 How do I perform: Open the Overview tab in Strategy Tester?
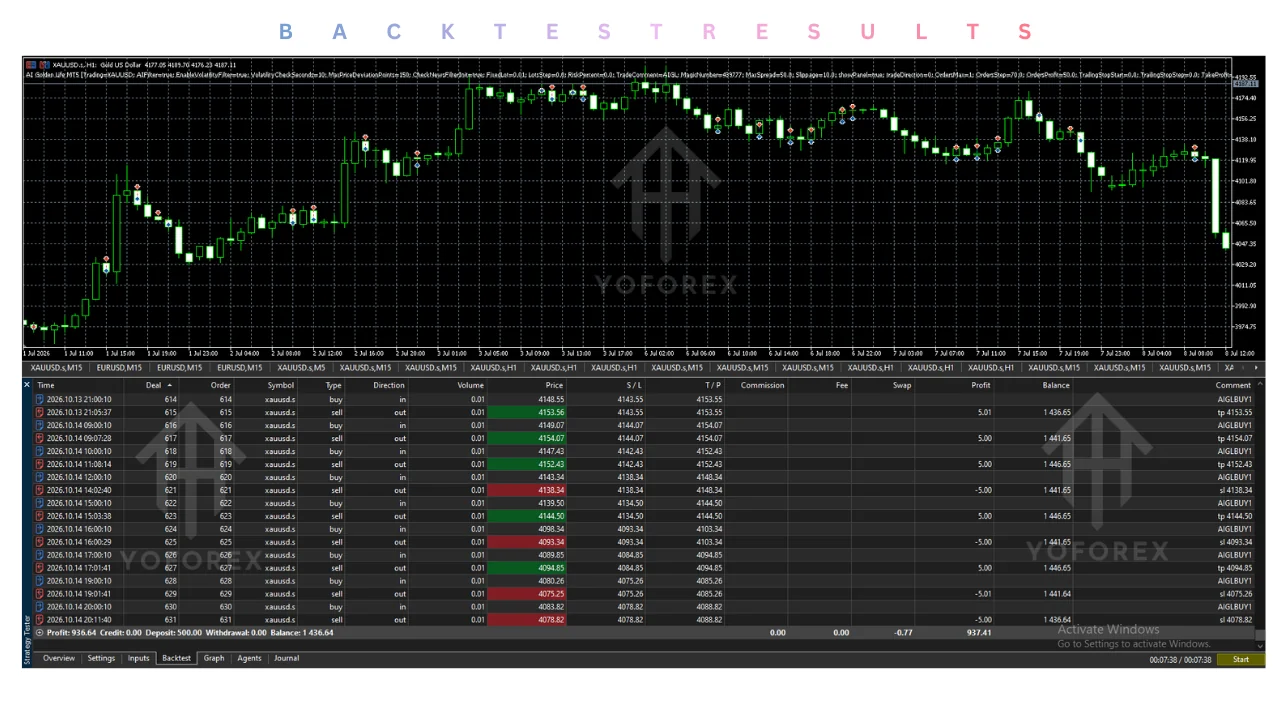pos(59,658)
